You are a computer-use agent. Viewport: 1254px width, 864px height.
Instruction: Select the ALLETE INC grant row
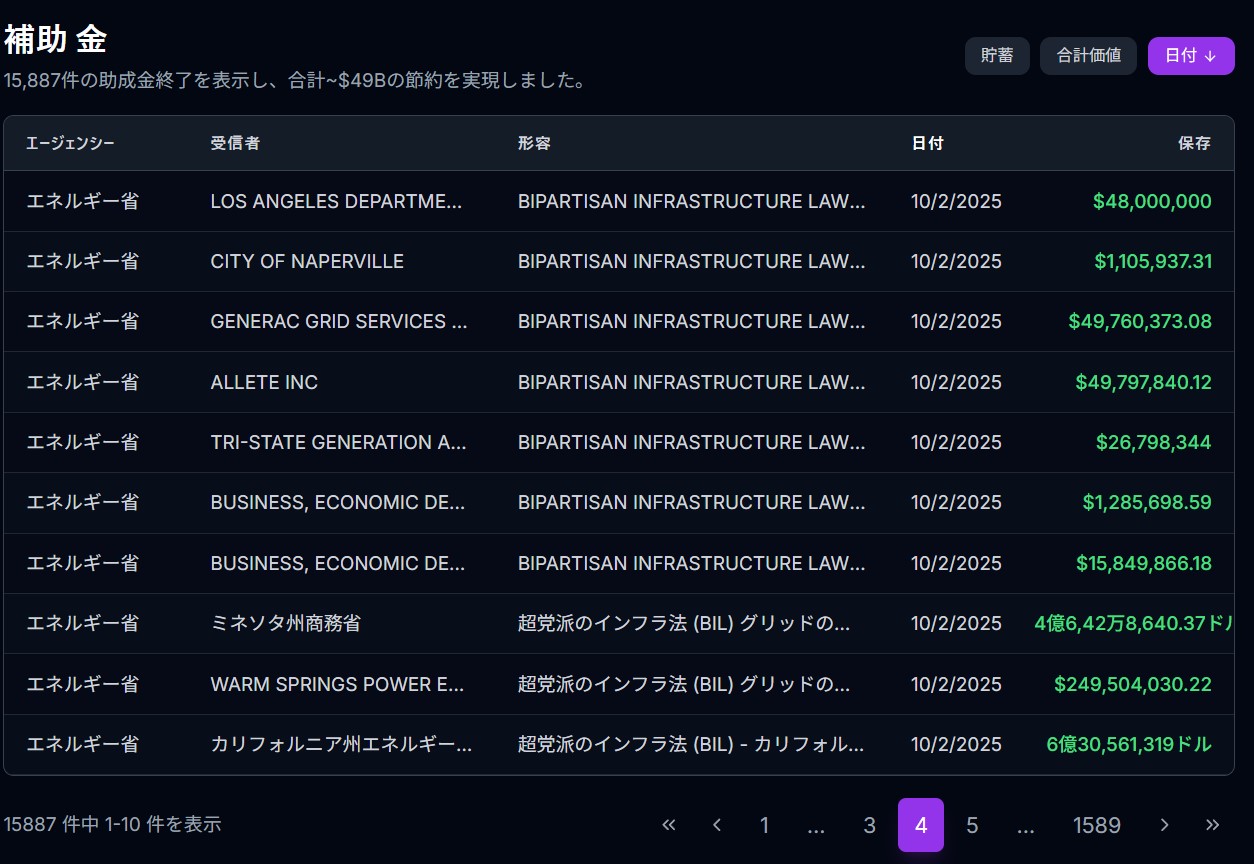[264, 382]
